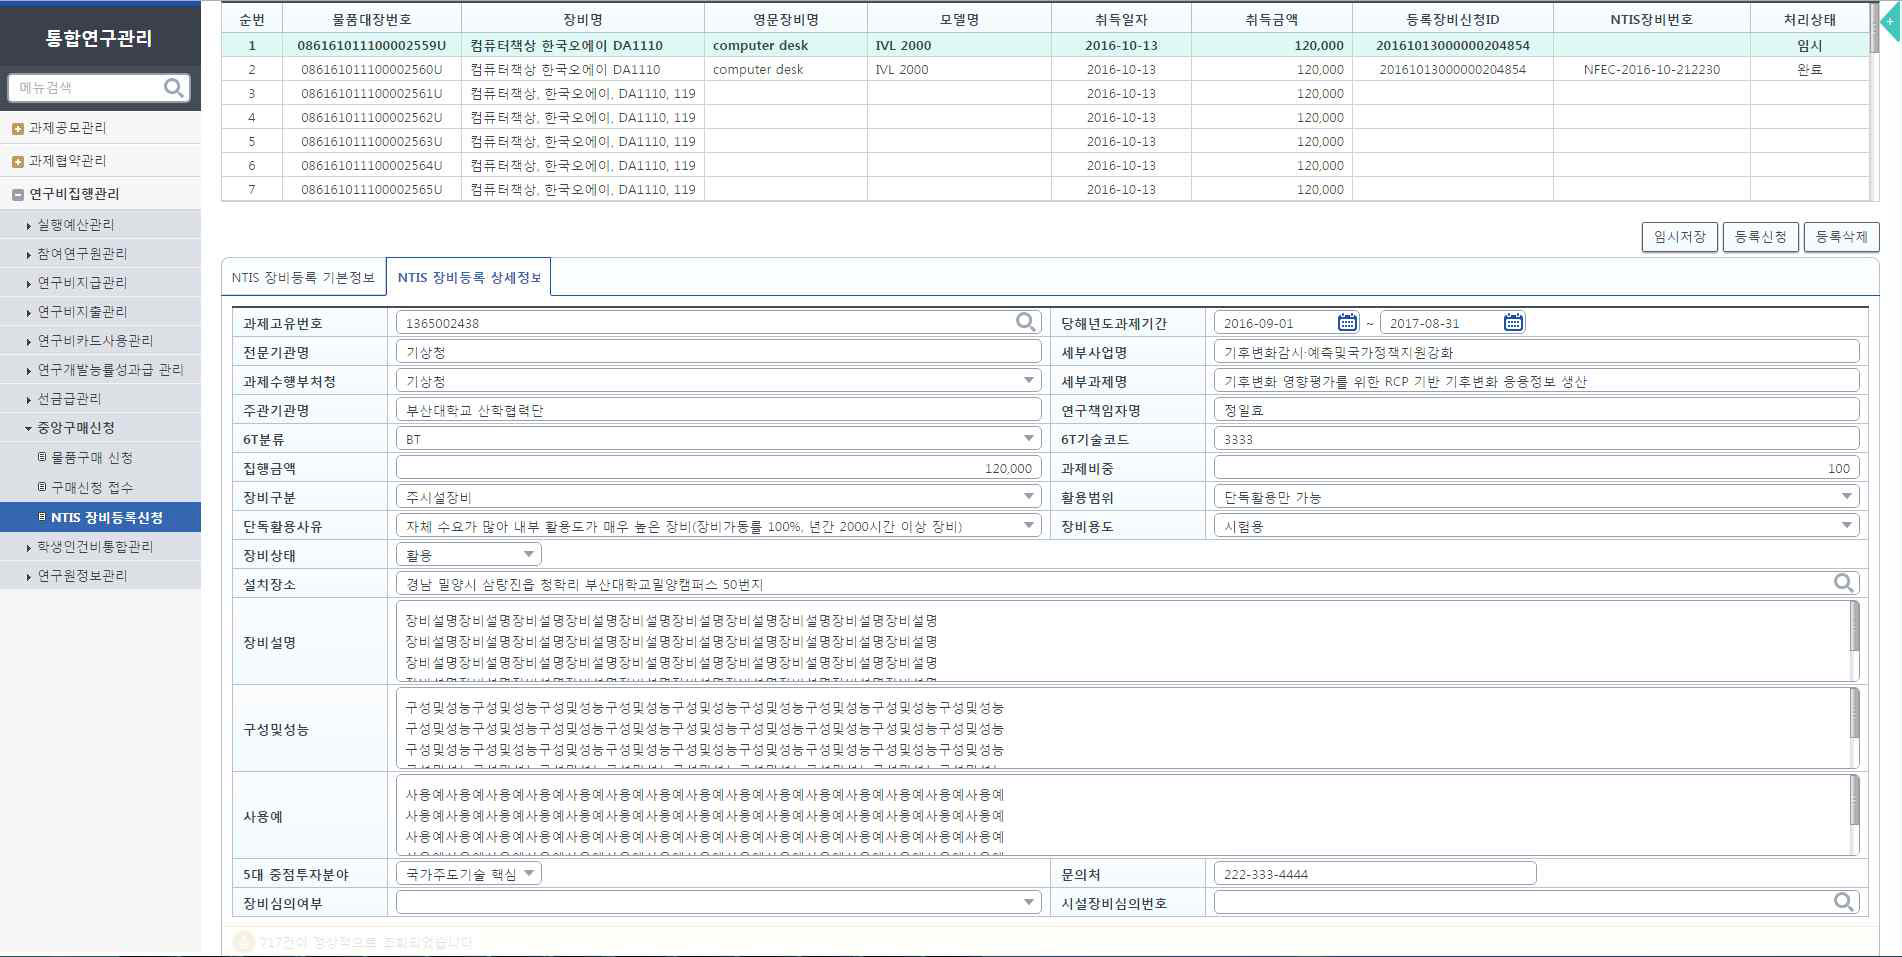1902x957 pixels.
Task: Click the 과제비중 field showing 100
Action: [x=1536, y=468]
